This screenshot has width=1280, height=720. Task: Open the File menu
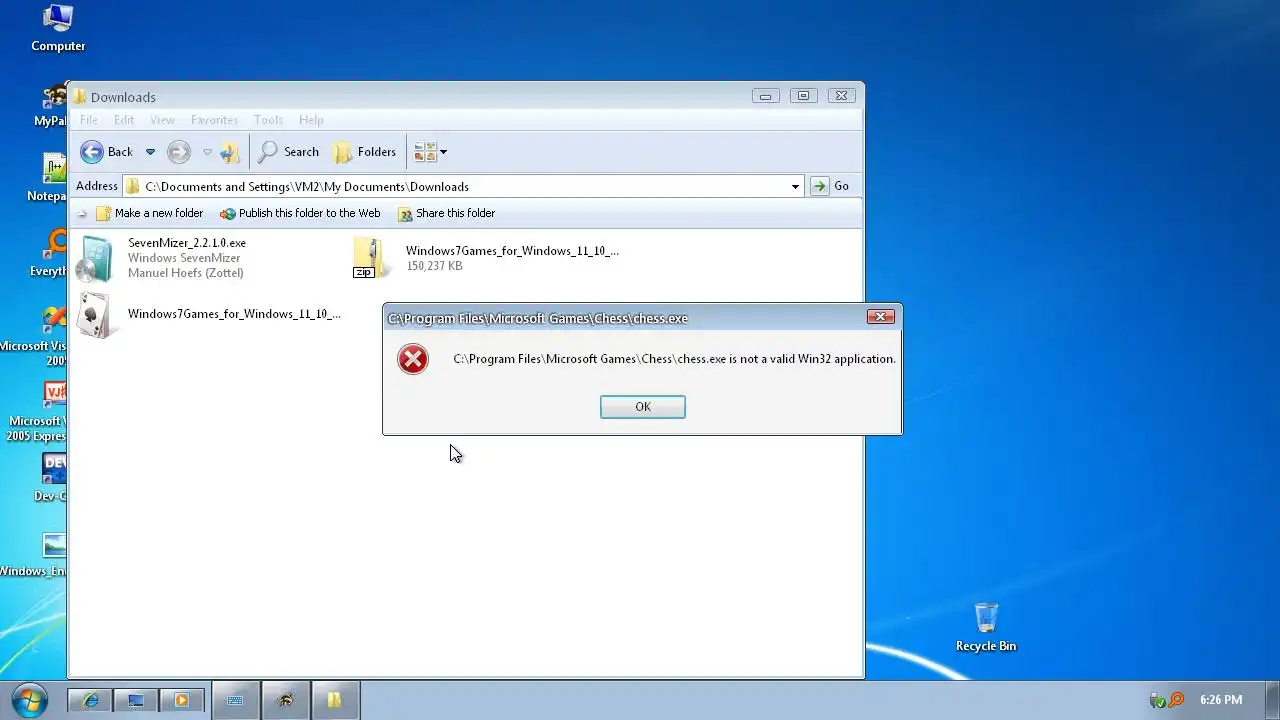[89, 120]
